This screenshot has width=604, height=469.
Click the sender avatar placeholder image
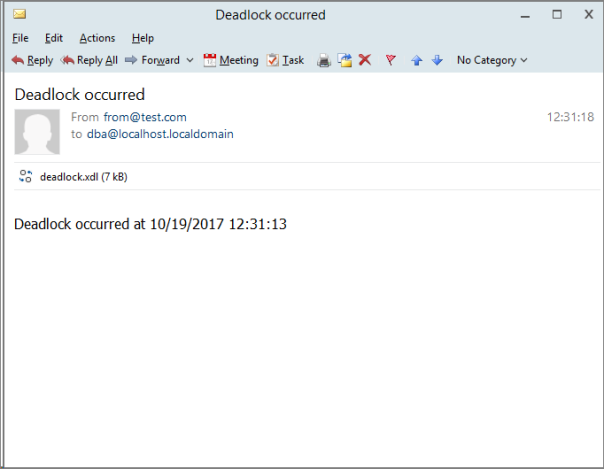(37, 132)
